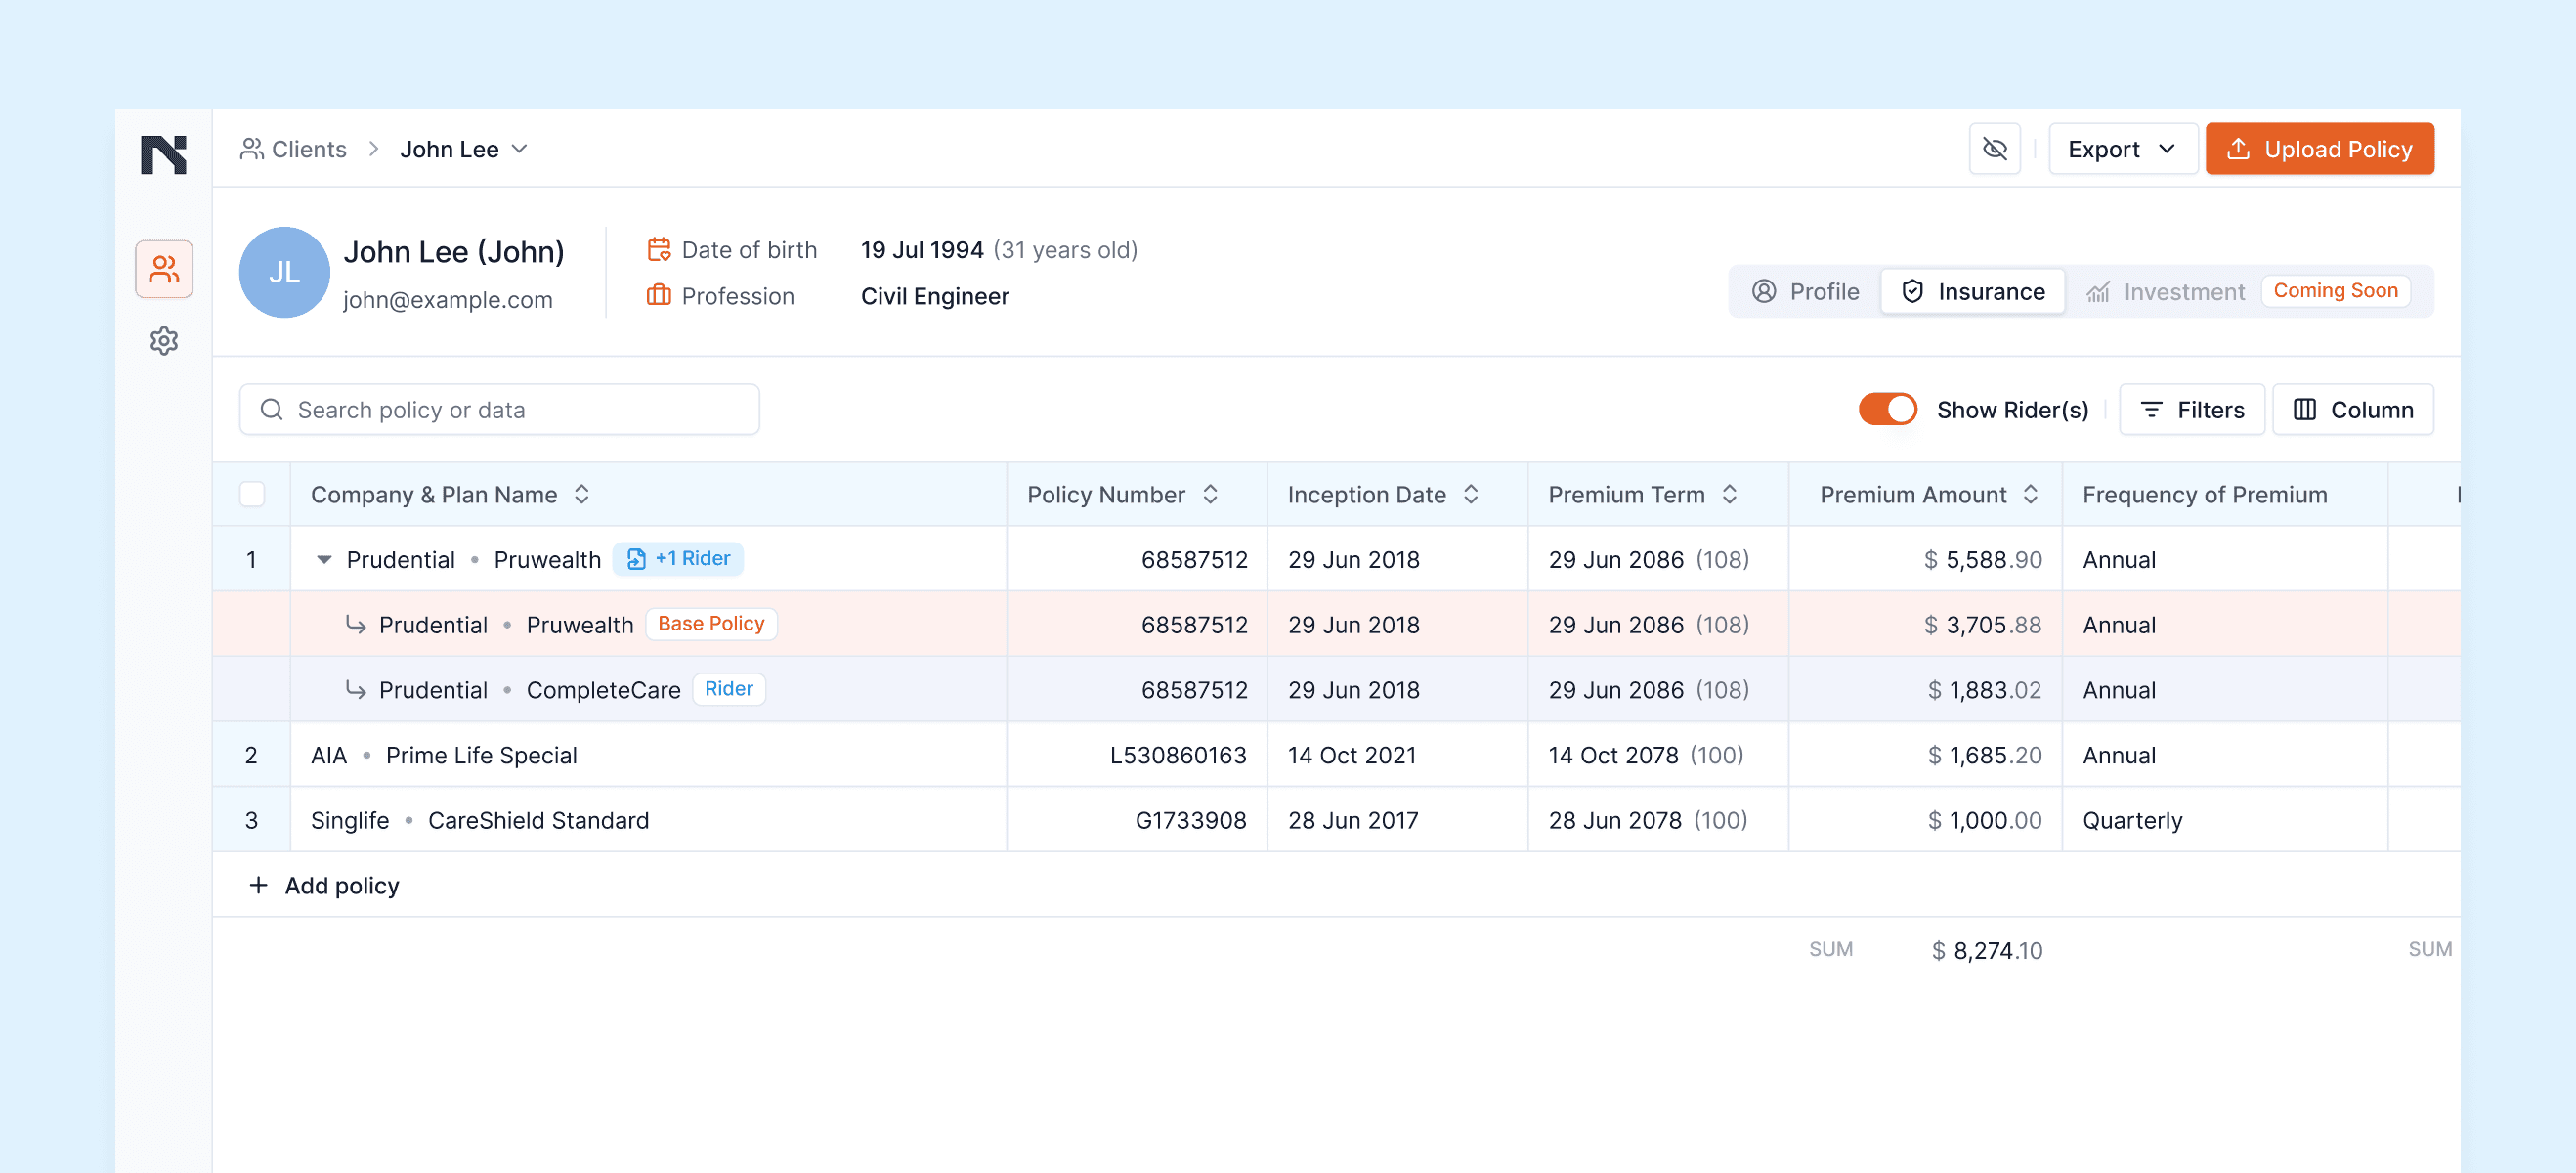Check the select-all checkbox in the table header

(253, 493)
